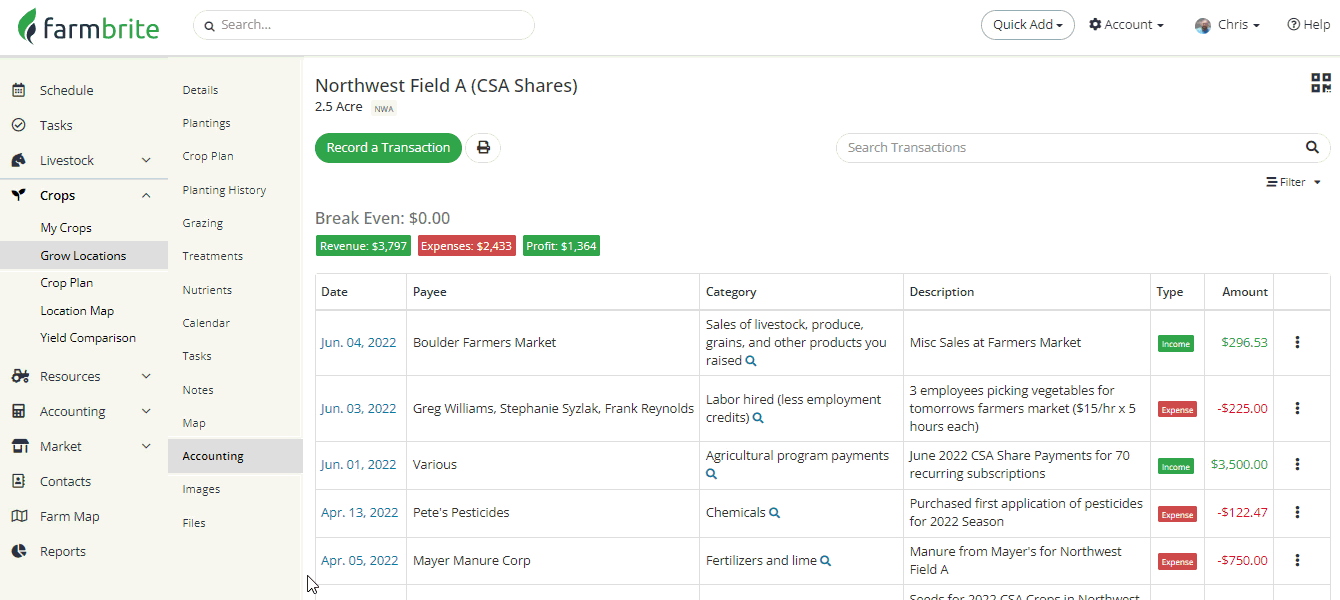Expand the Resources menu chevron
1340x600 pixels.
pyautogui.click(x=146, y=376)
